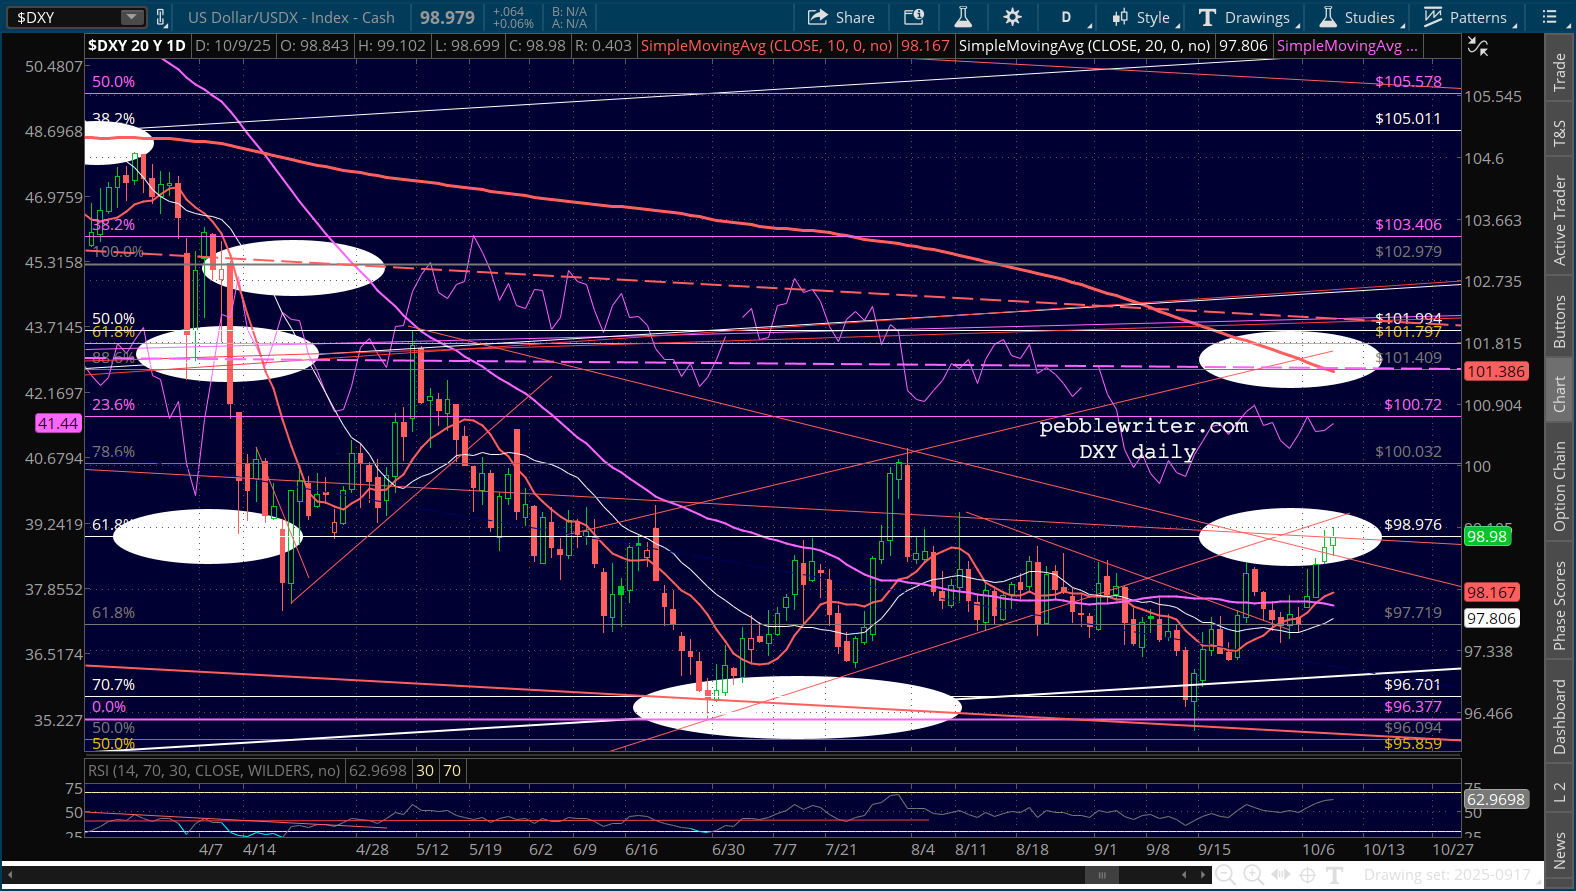The height and width of the screenshot is (891, 1576).
Task: Toggle the crosshair target tool
Action: 1307,875
